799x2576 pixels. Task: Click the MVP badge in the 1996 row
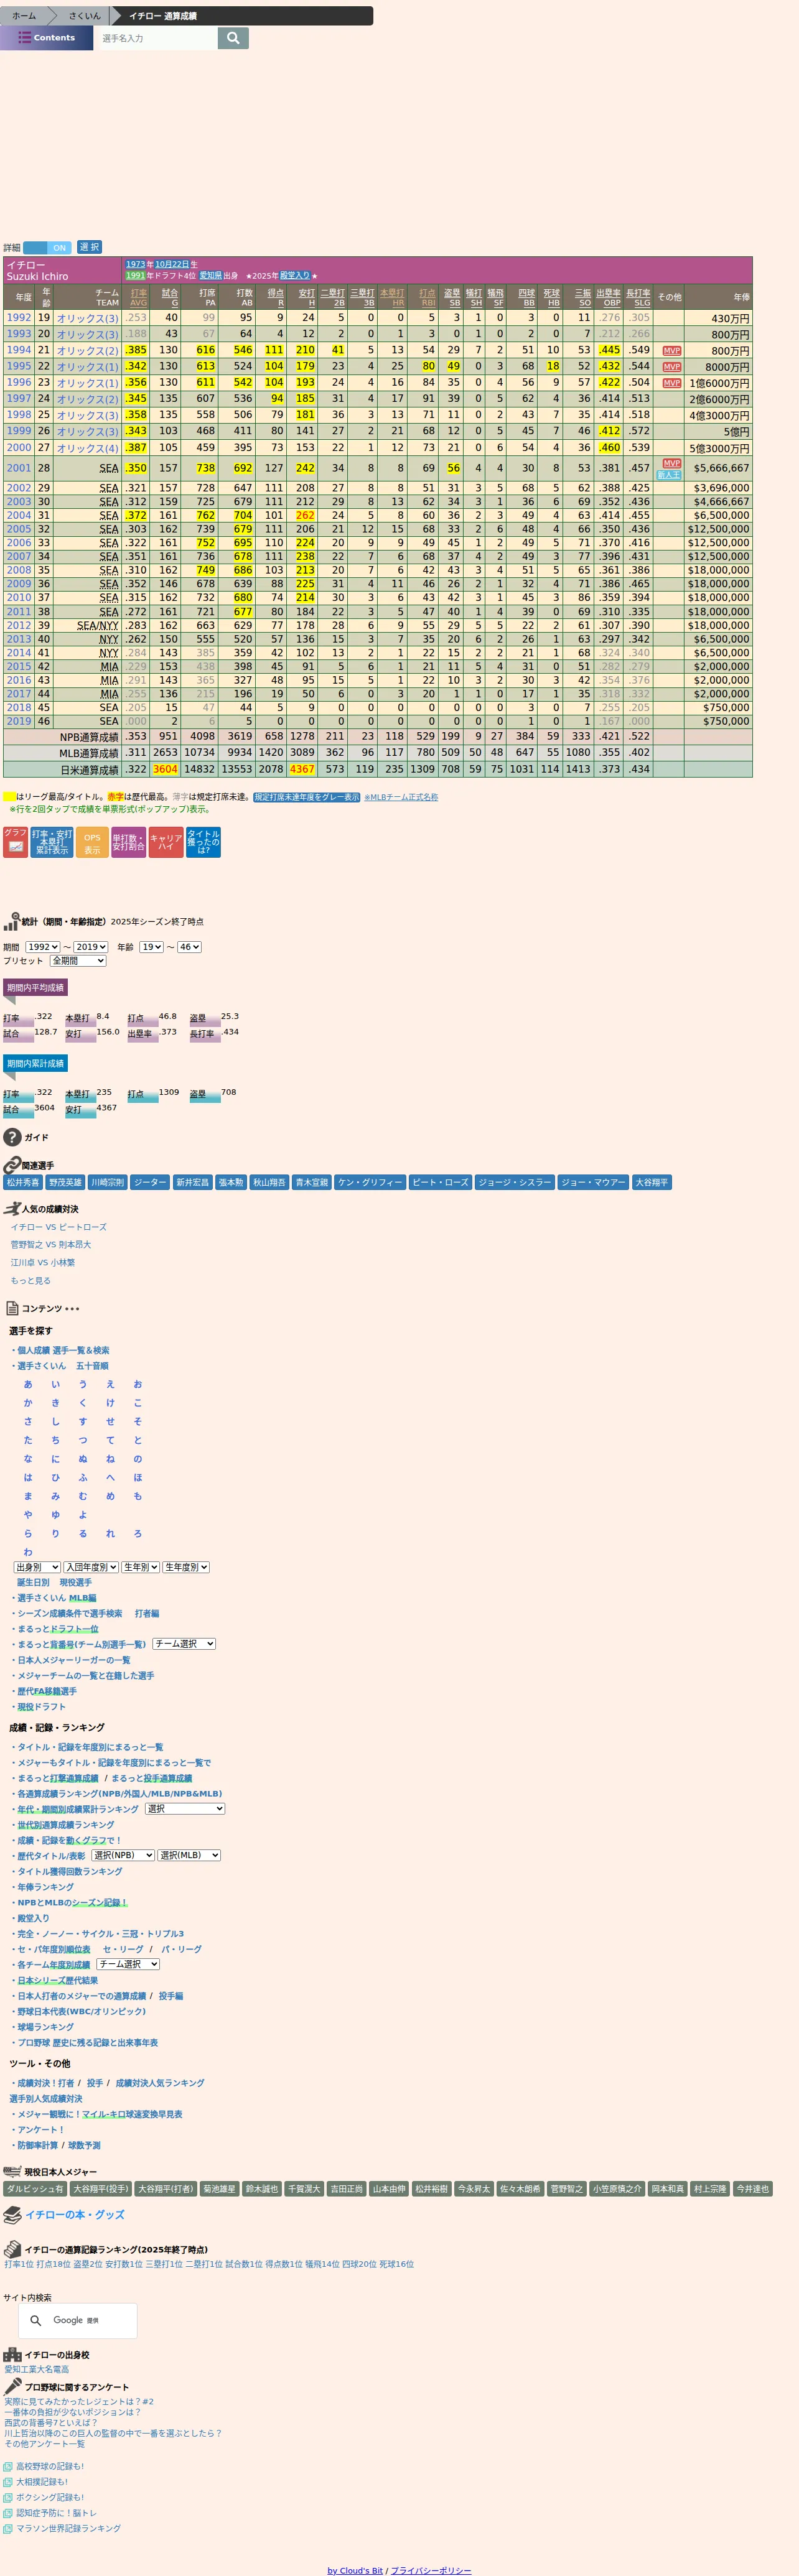672,383
